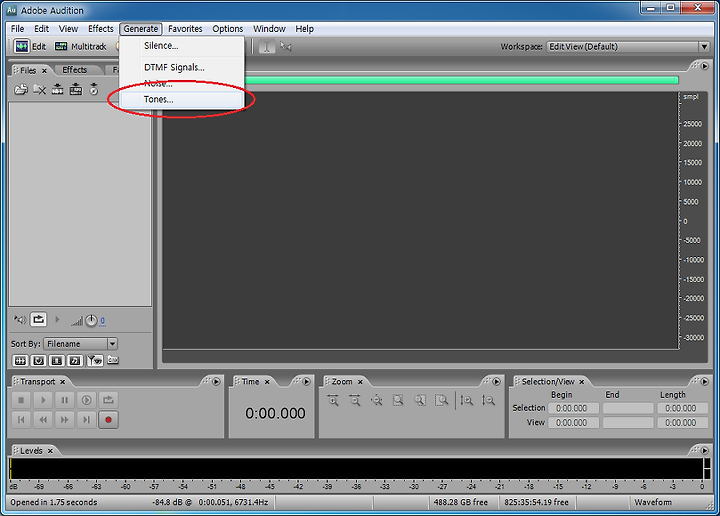
Task: Toggle Show MIDI Files filter button
Action: pos(75,361)
